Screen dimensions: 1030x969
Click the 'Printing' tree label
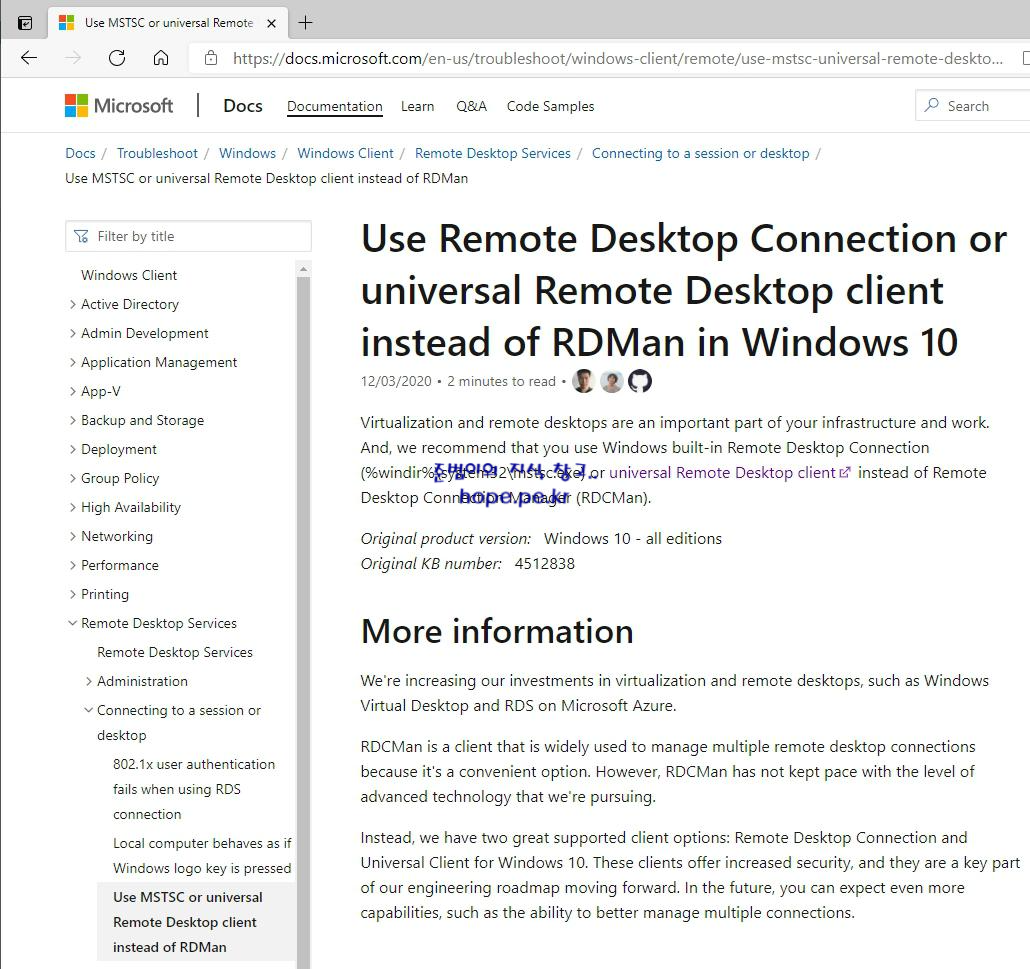click(104, 594)
